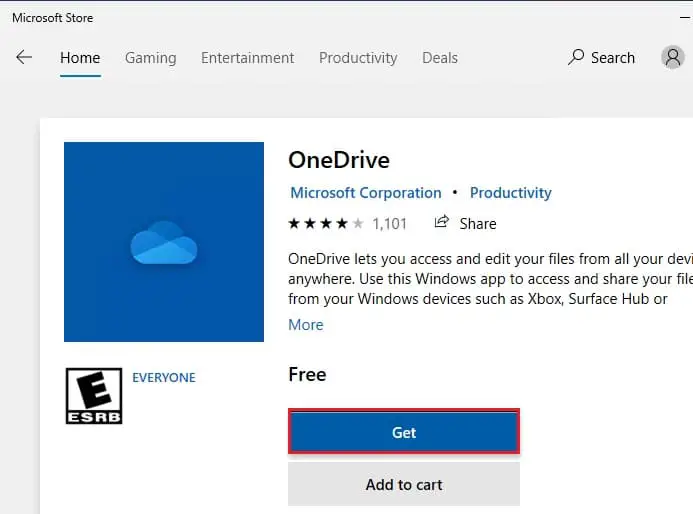This screenshot has height=514, width=693.
Task: Click the Search magnifier icon
Action: point(576,57)
